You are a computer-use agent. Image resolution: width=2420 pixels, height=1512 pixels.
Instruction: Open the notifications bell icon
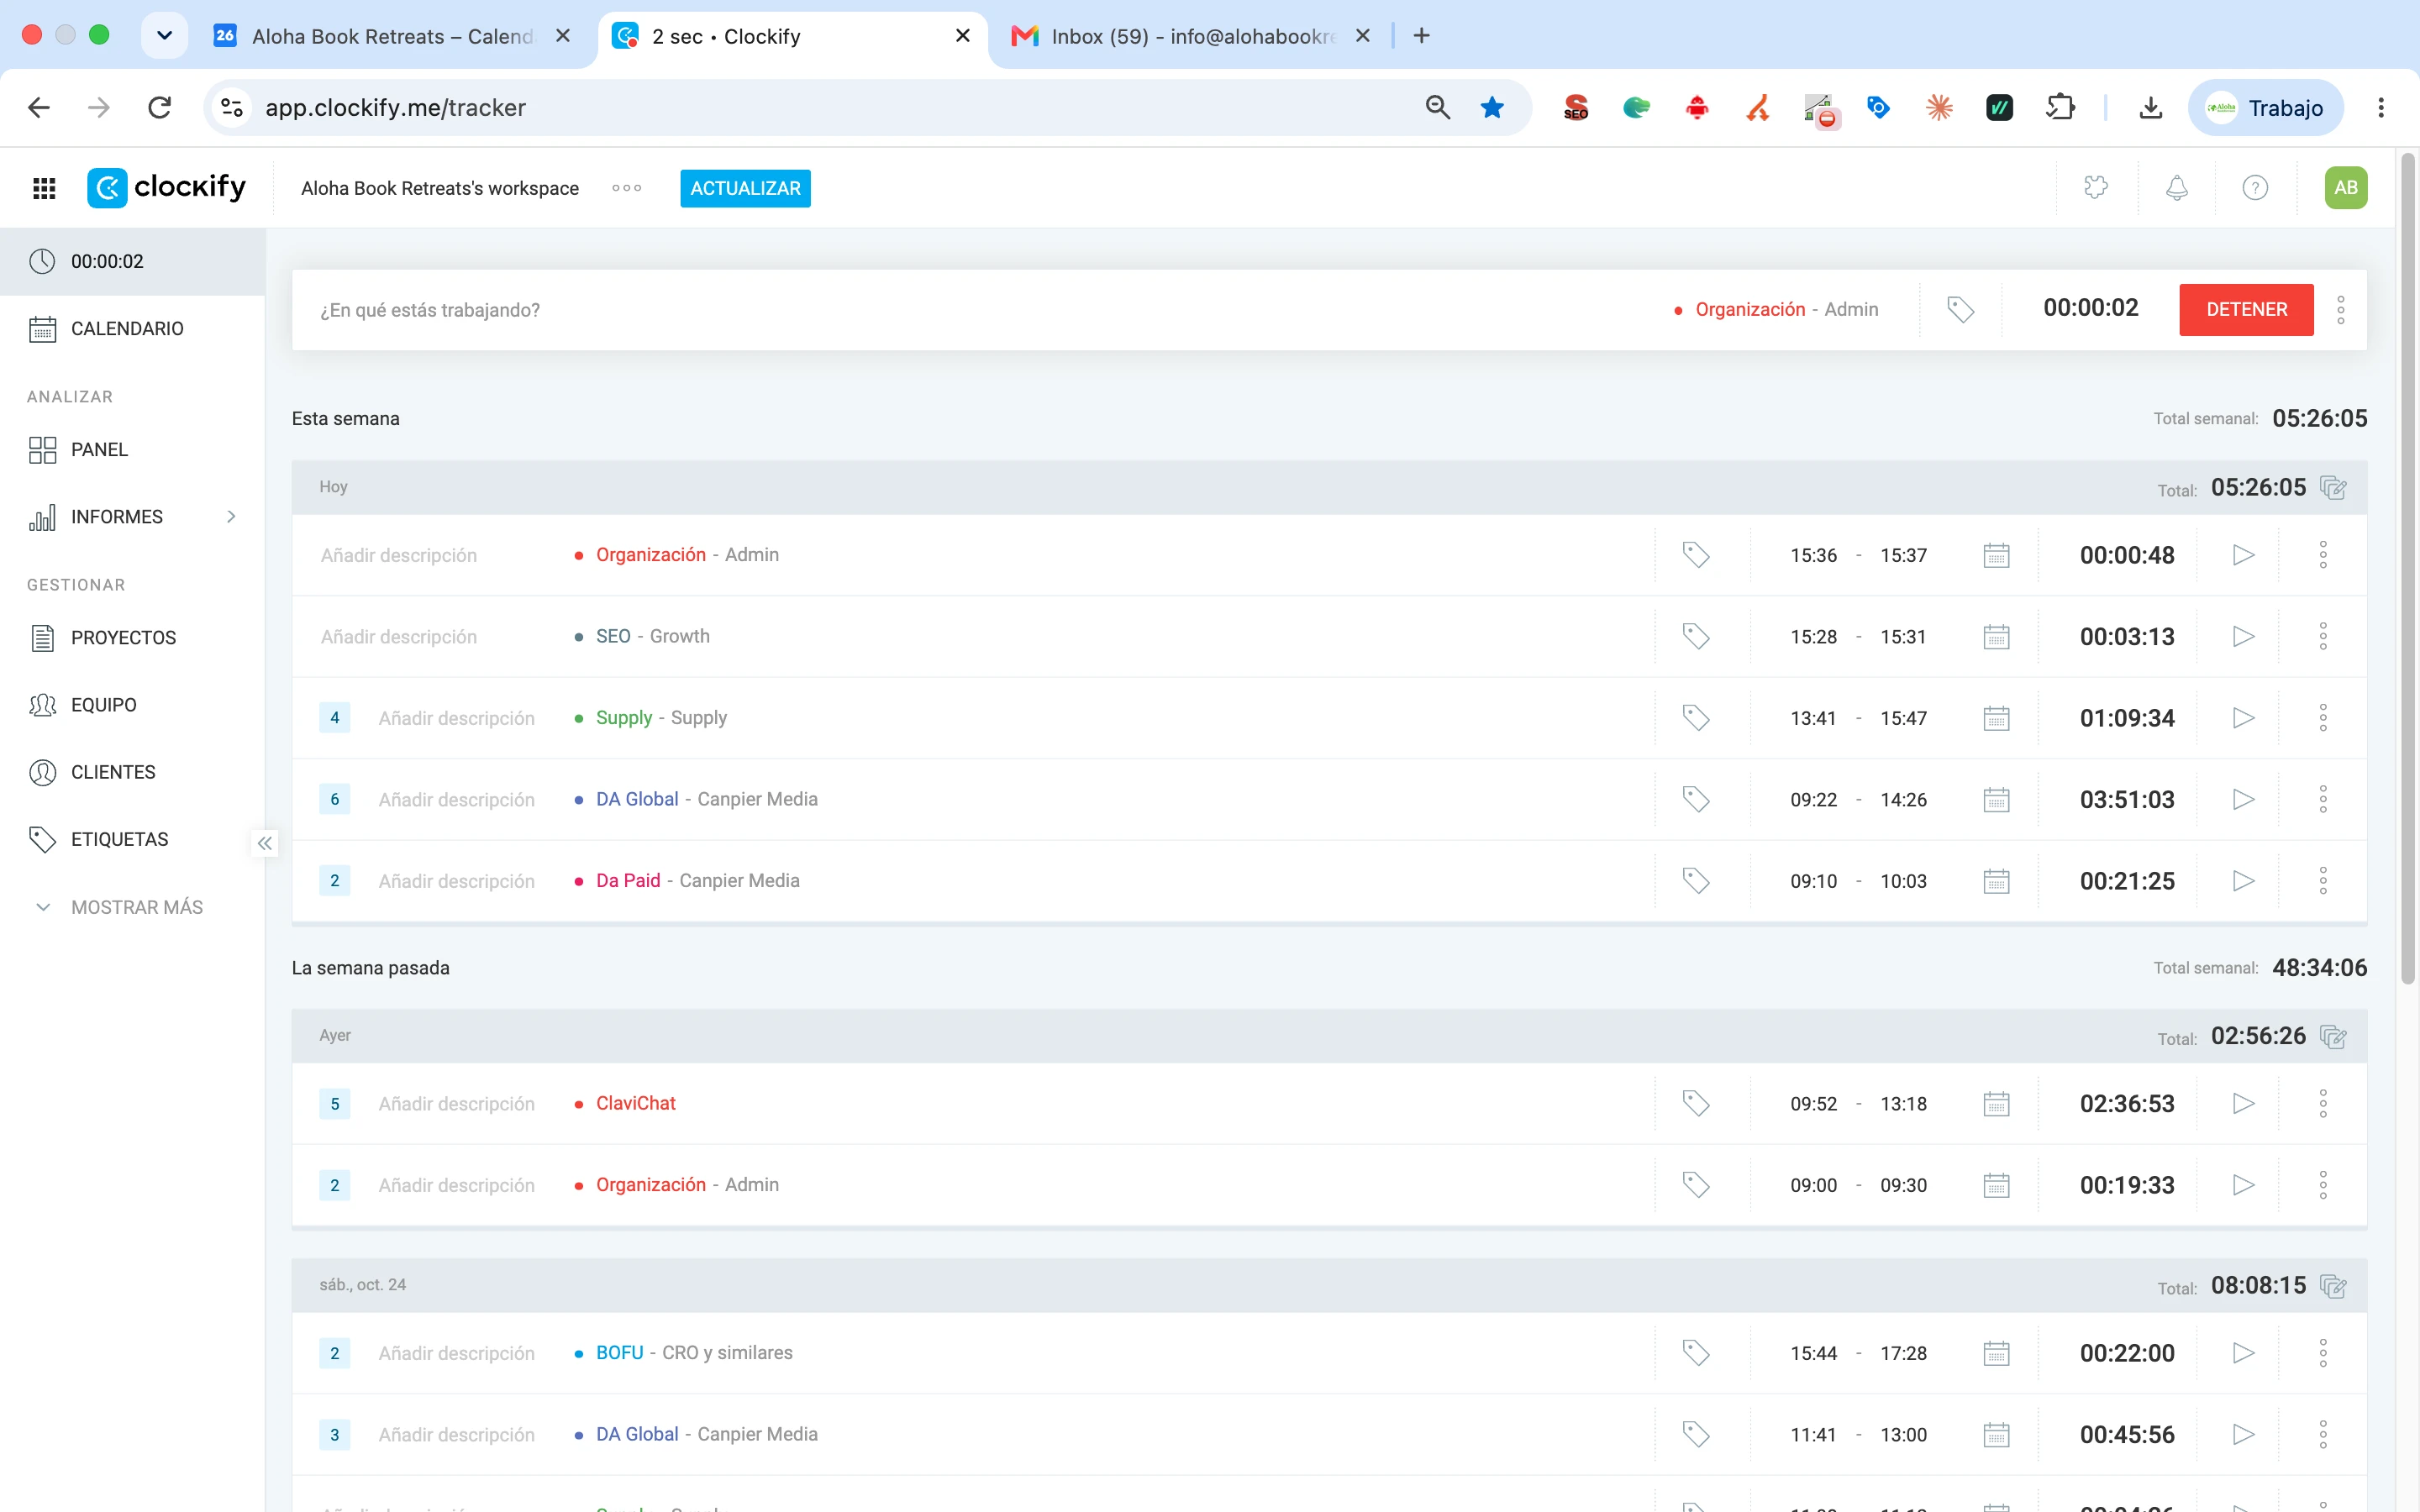click(x=2176, y=188)
